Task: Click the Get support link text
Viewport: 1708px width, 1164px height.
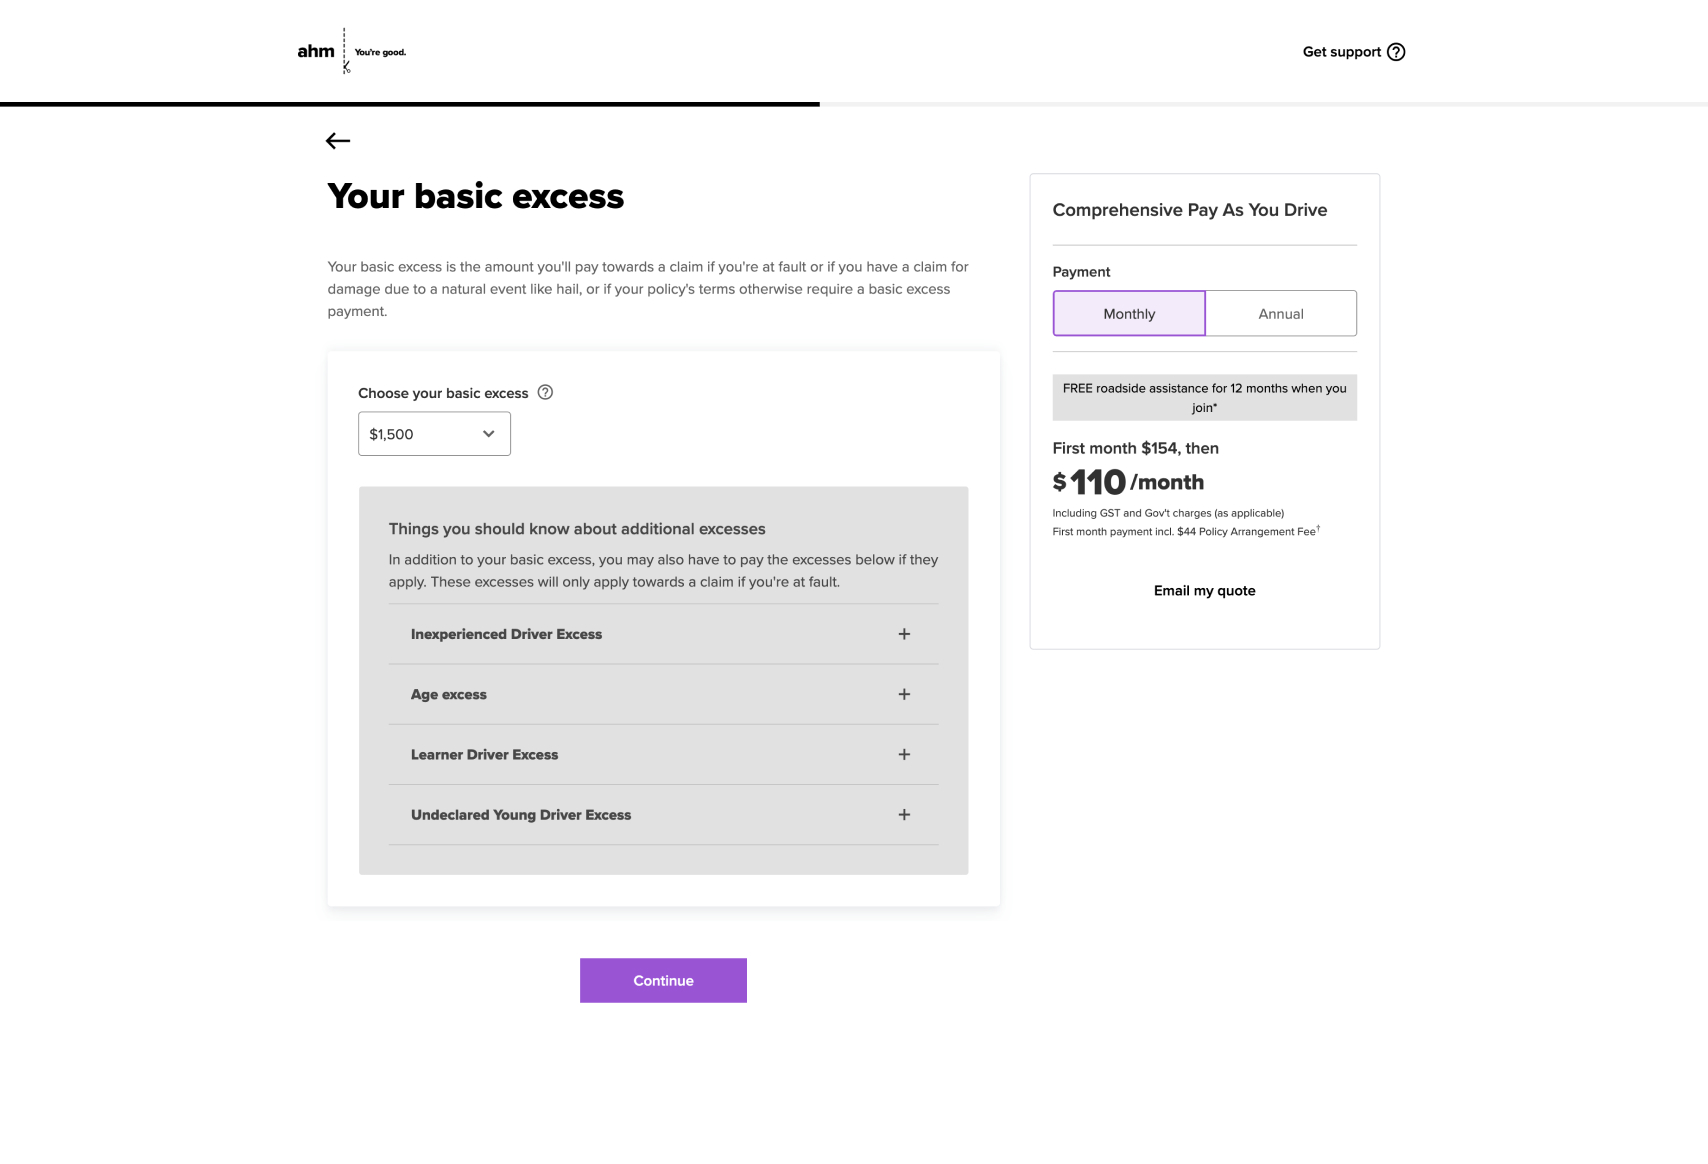Action: [1341, 52]
